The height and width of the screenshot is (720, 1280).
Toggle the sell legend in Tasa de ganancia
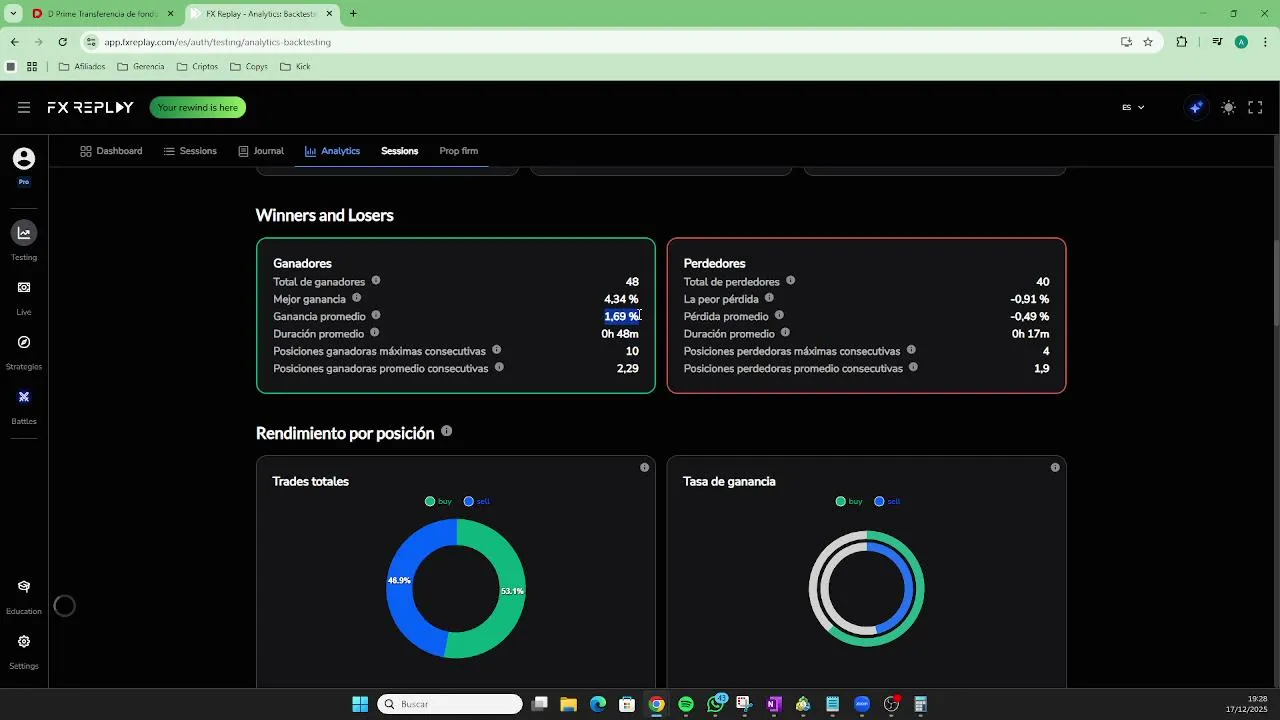point(888,501)
